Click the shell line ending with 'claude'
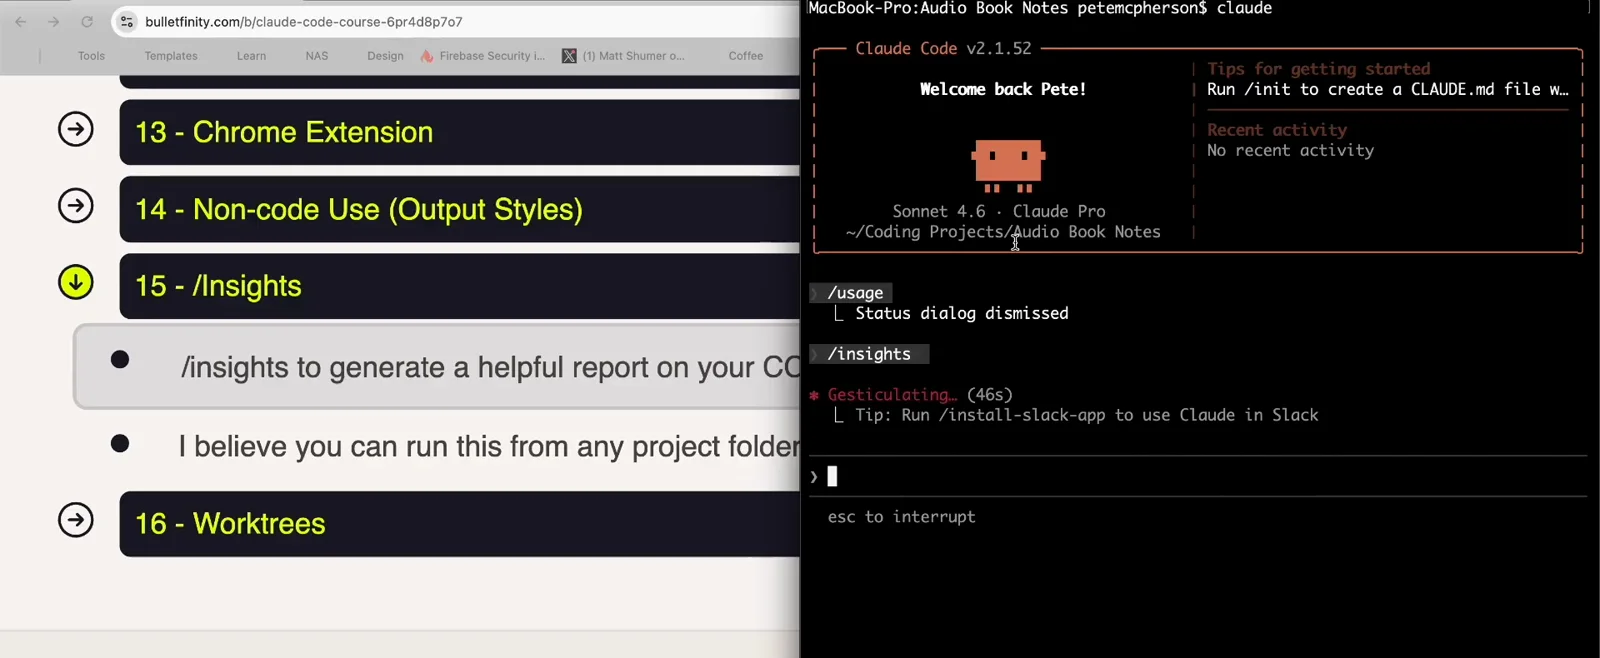The image size is (1600, 658). [1040, 9]
